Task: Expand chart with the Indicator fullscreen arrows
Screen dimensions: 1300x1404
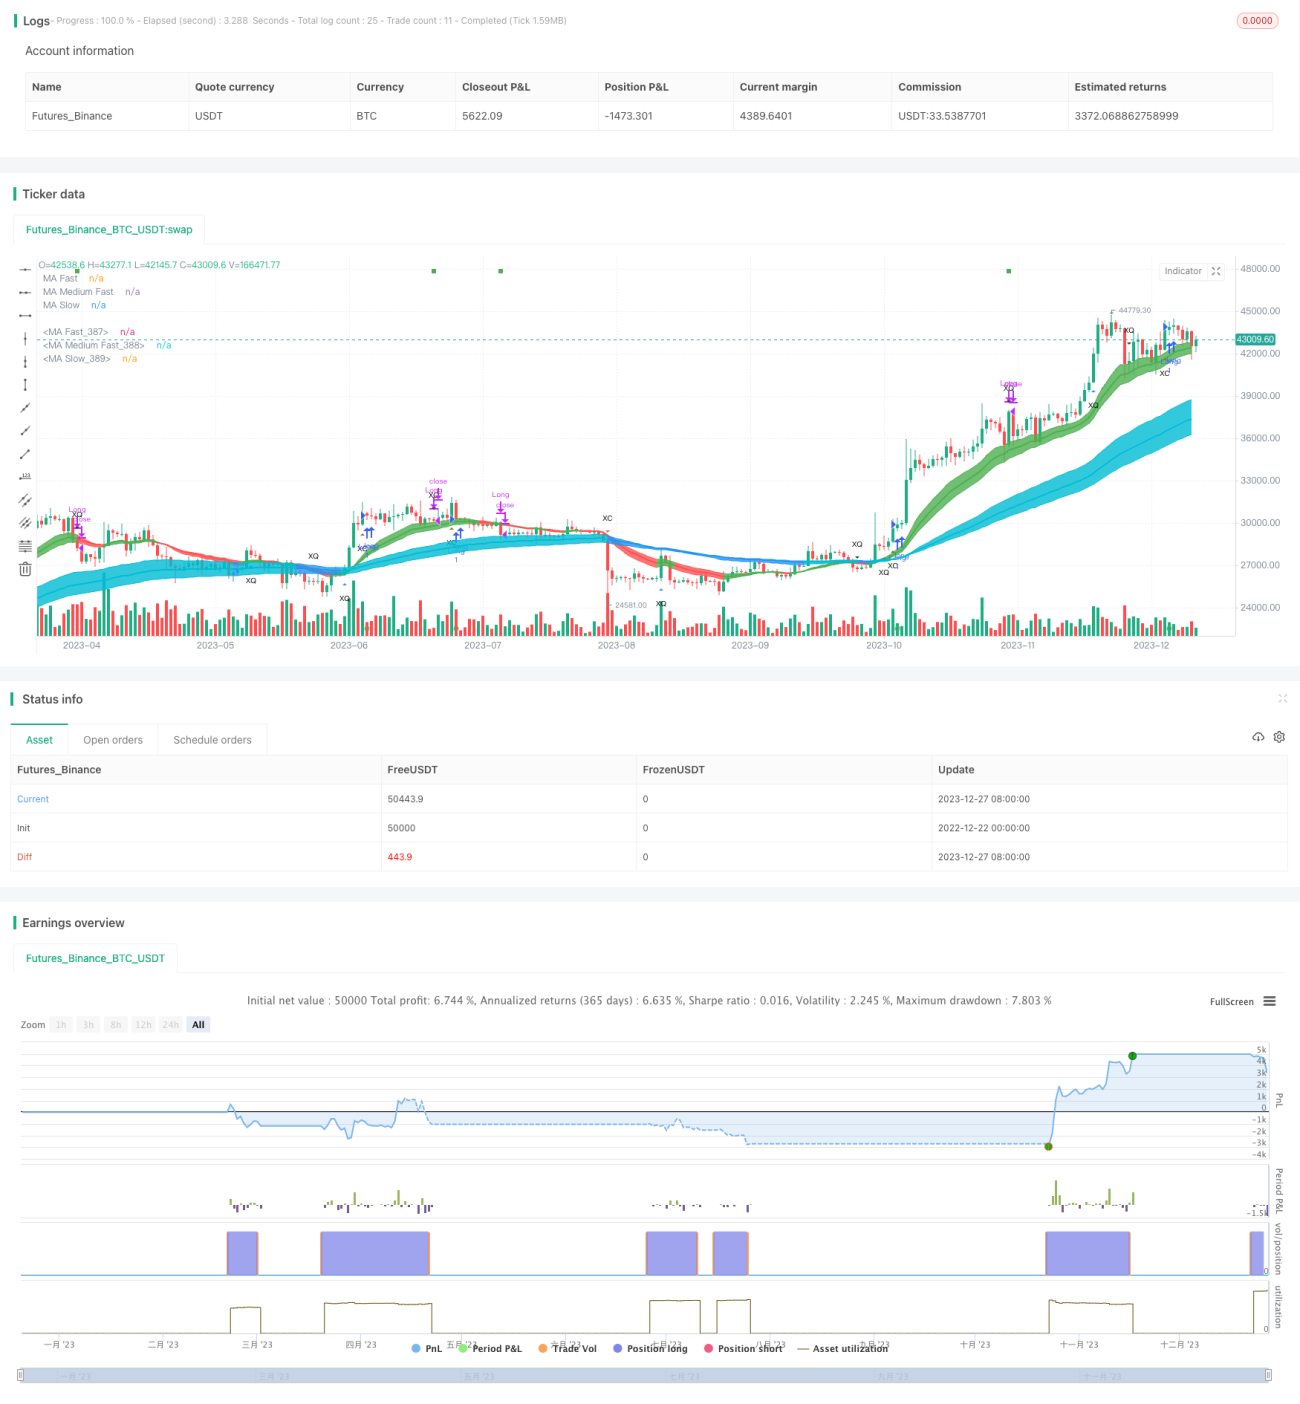Action: click(1216, 271)
